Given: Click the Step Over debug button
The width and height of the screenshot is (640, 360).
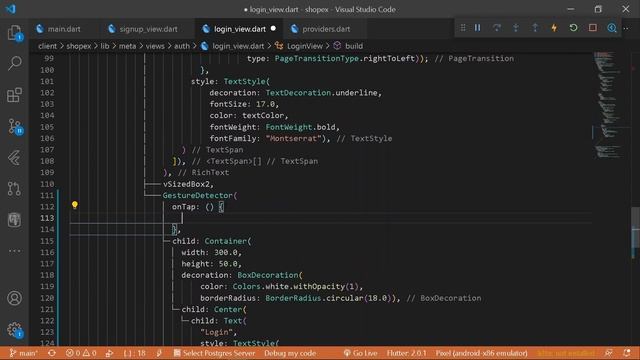Looking at the screenshot, I should (497, 28).
